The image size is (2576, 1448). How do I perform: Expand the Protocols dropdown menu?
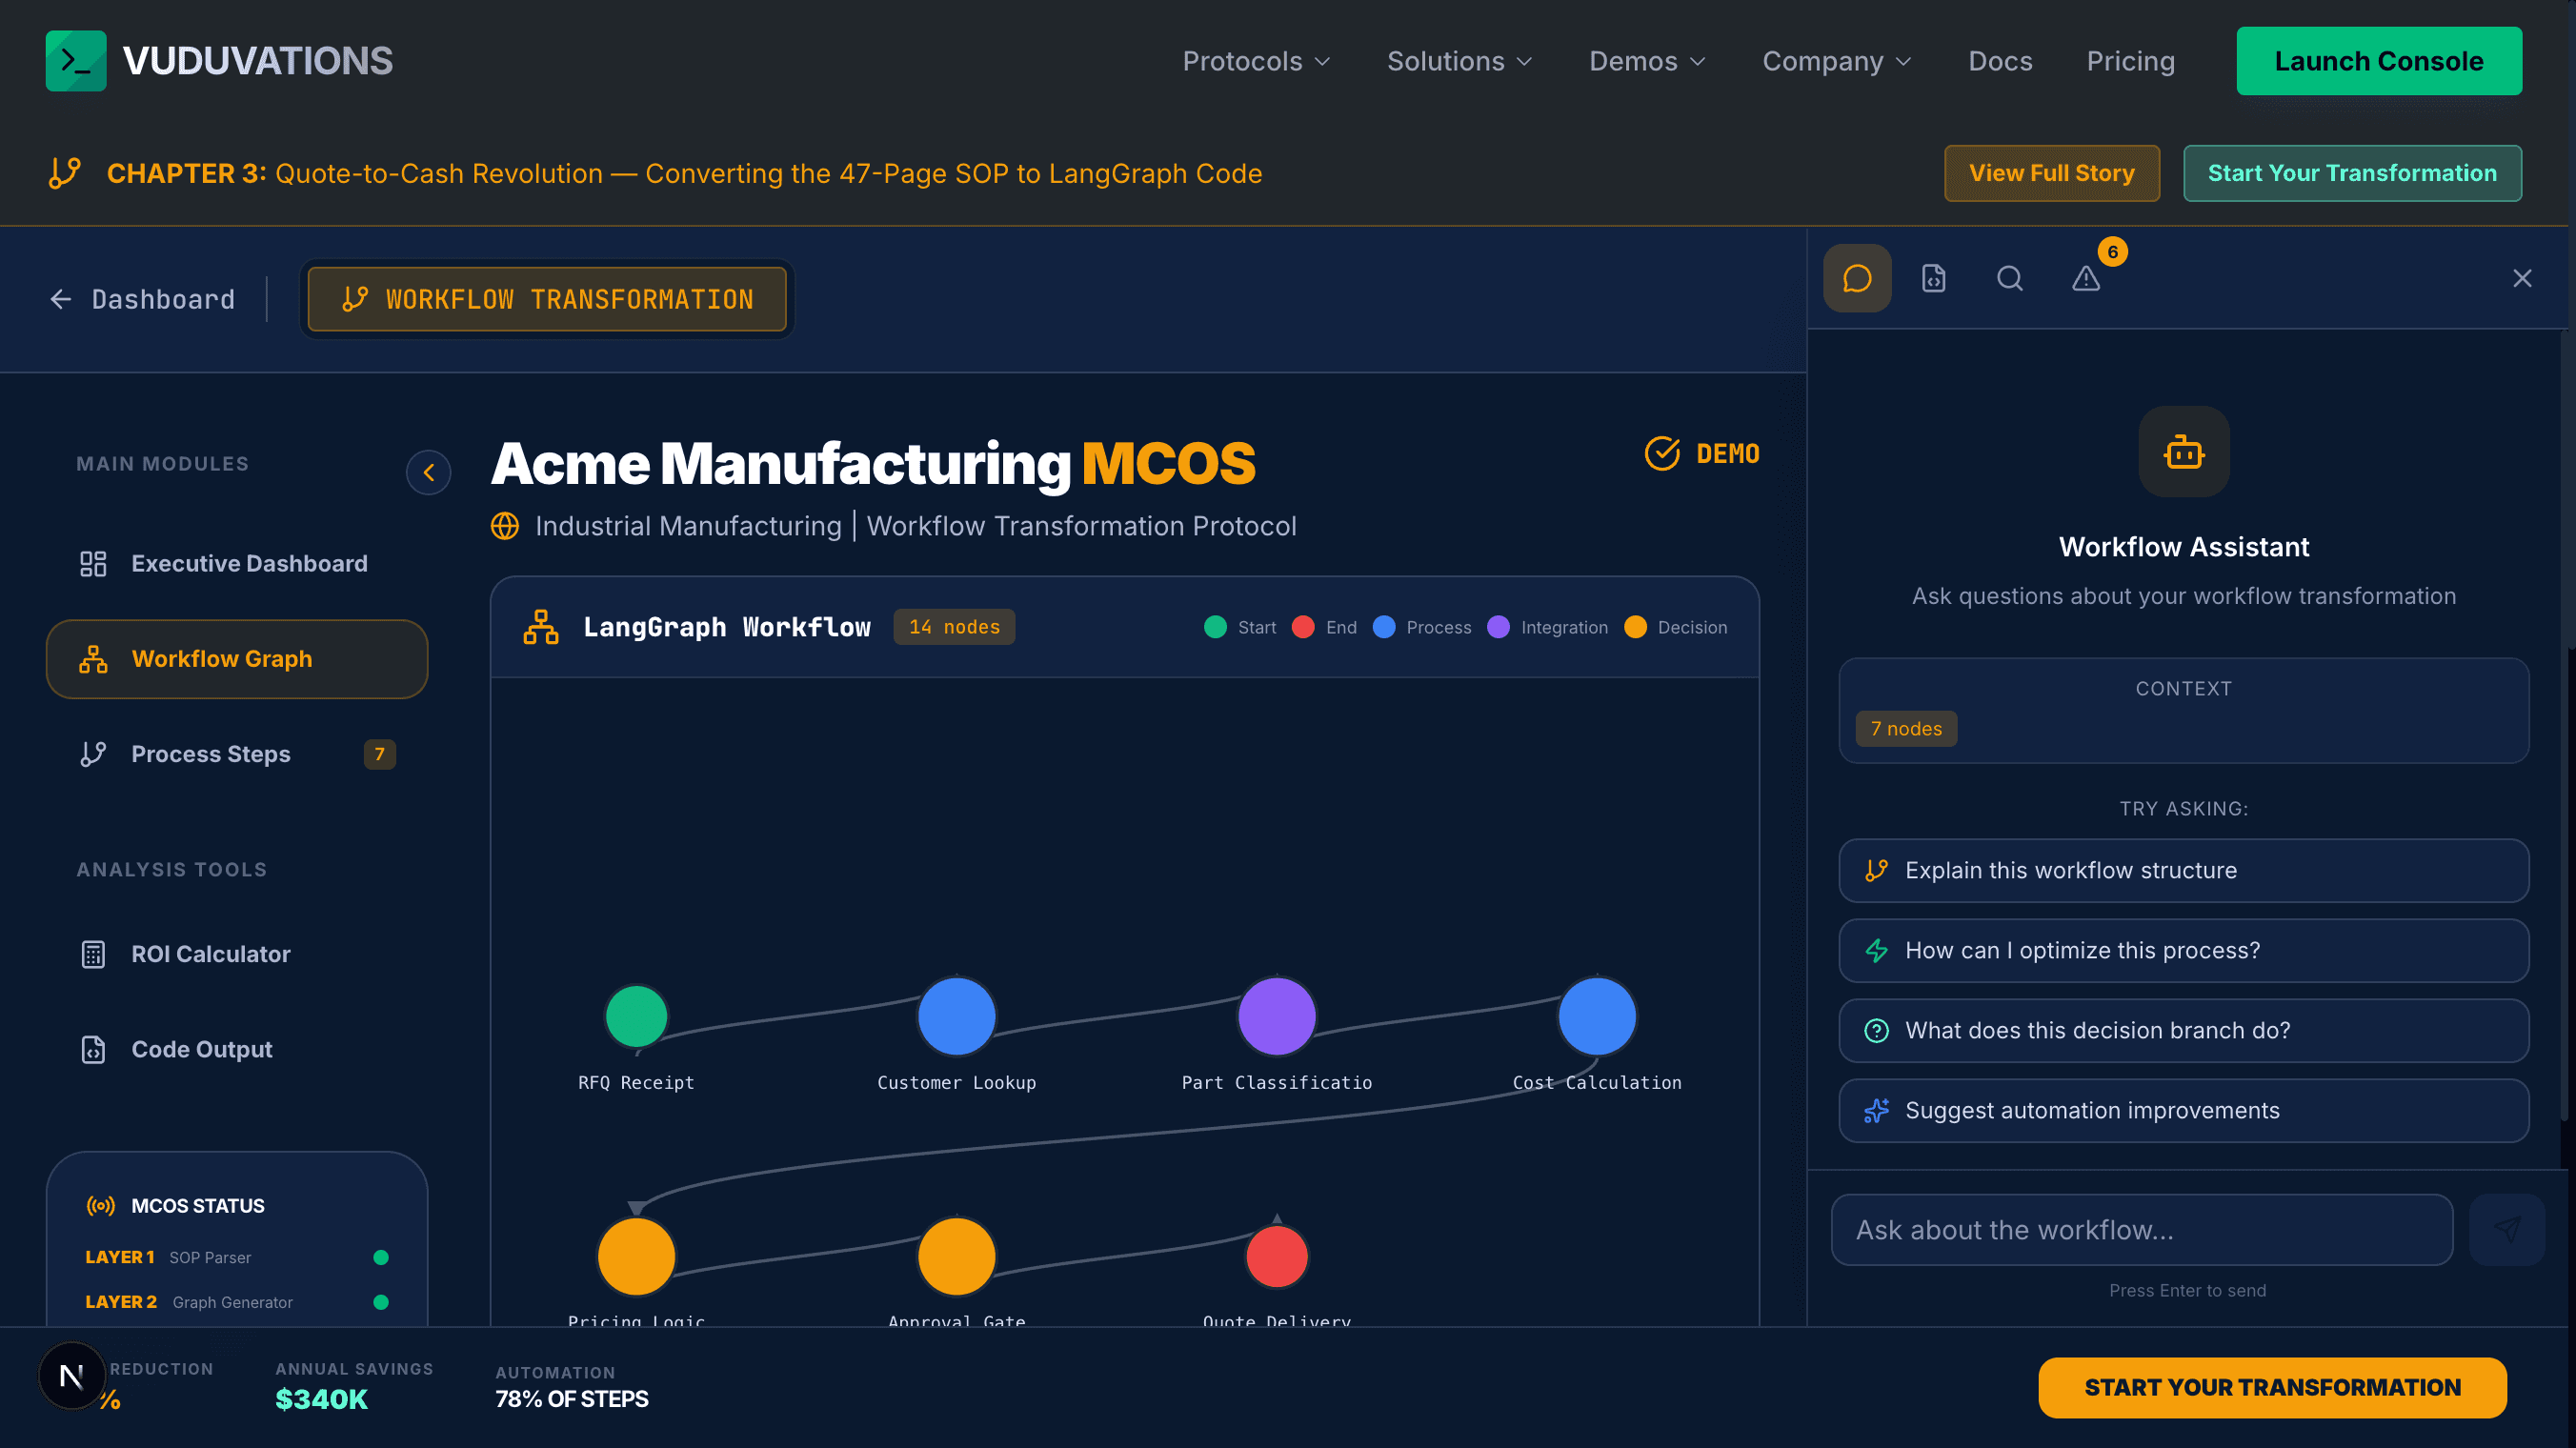[x=1256, y=61]
